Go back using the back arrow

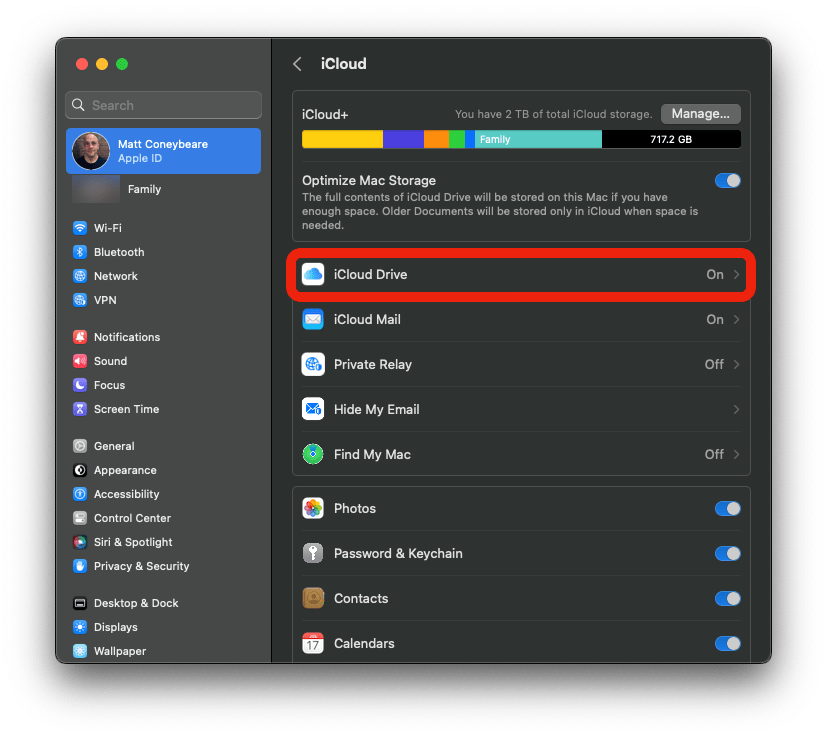297,64
